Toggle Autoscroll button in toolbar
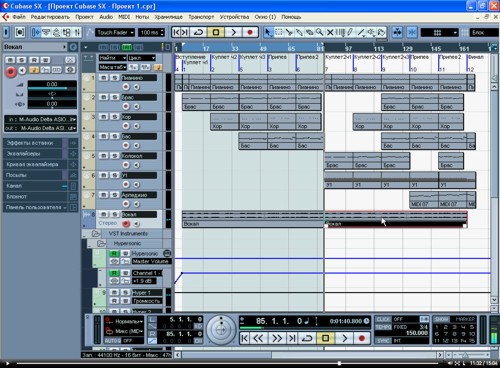Viewport: 500px width, 368px height. [397, 32]
